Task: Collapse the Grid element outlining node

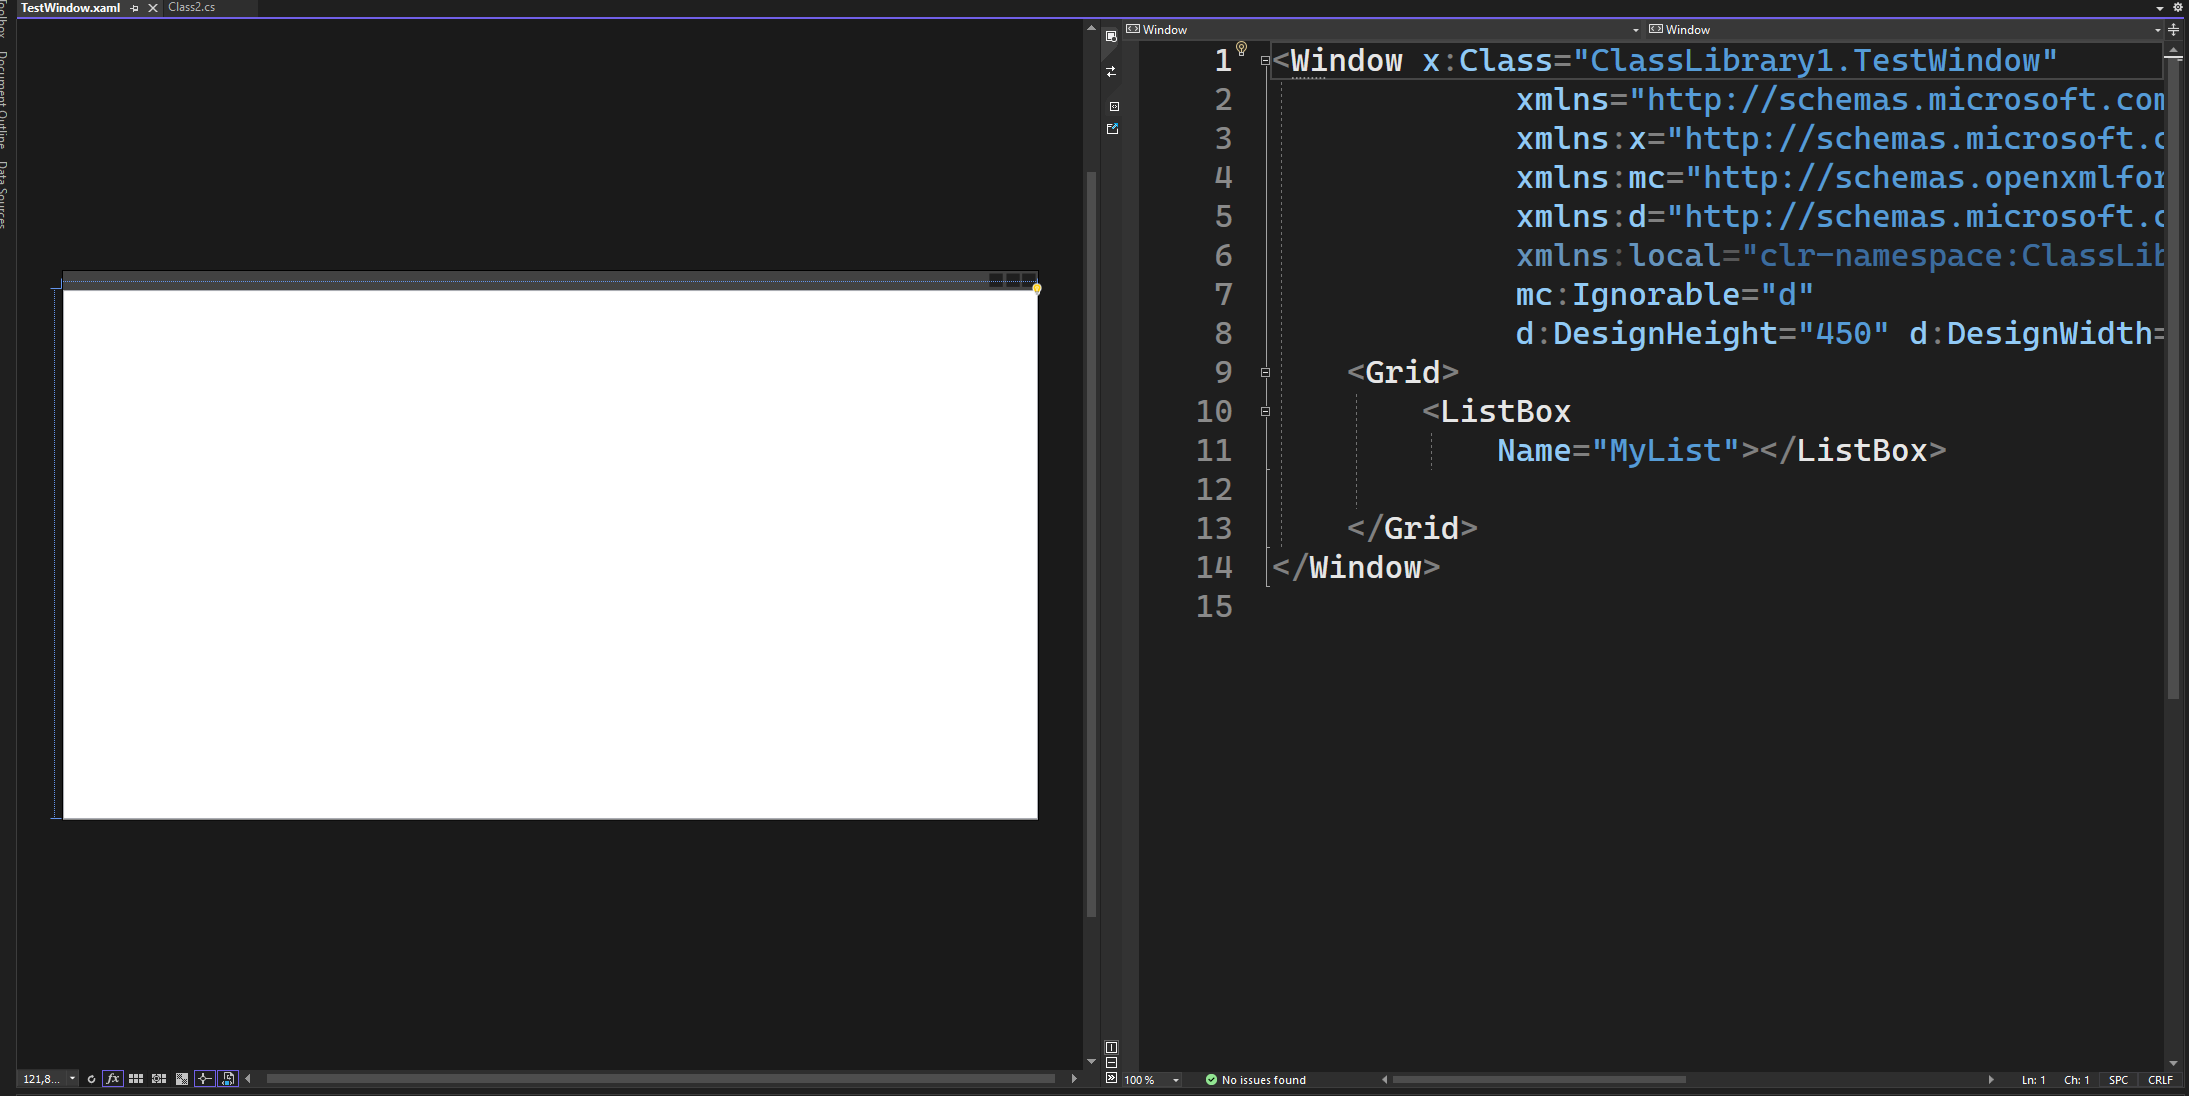Action: point(1265,372)
